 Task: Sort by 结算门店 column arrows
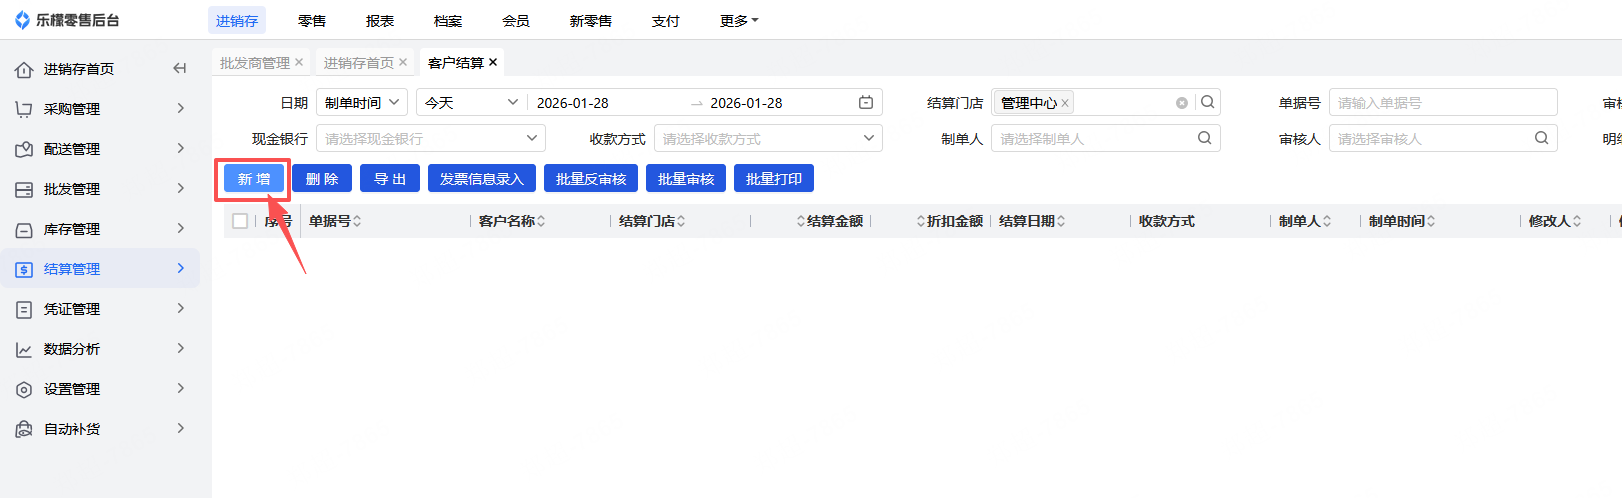pyautogui.click(x=681, y=221)
